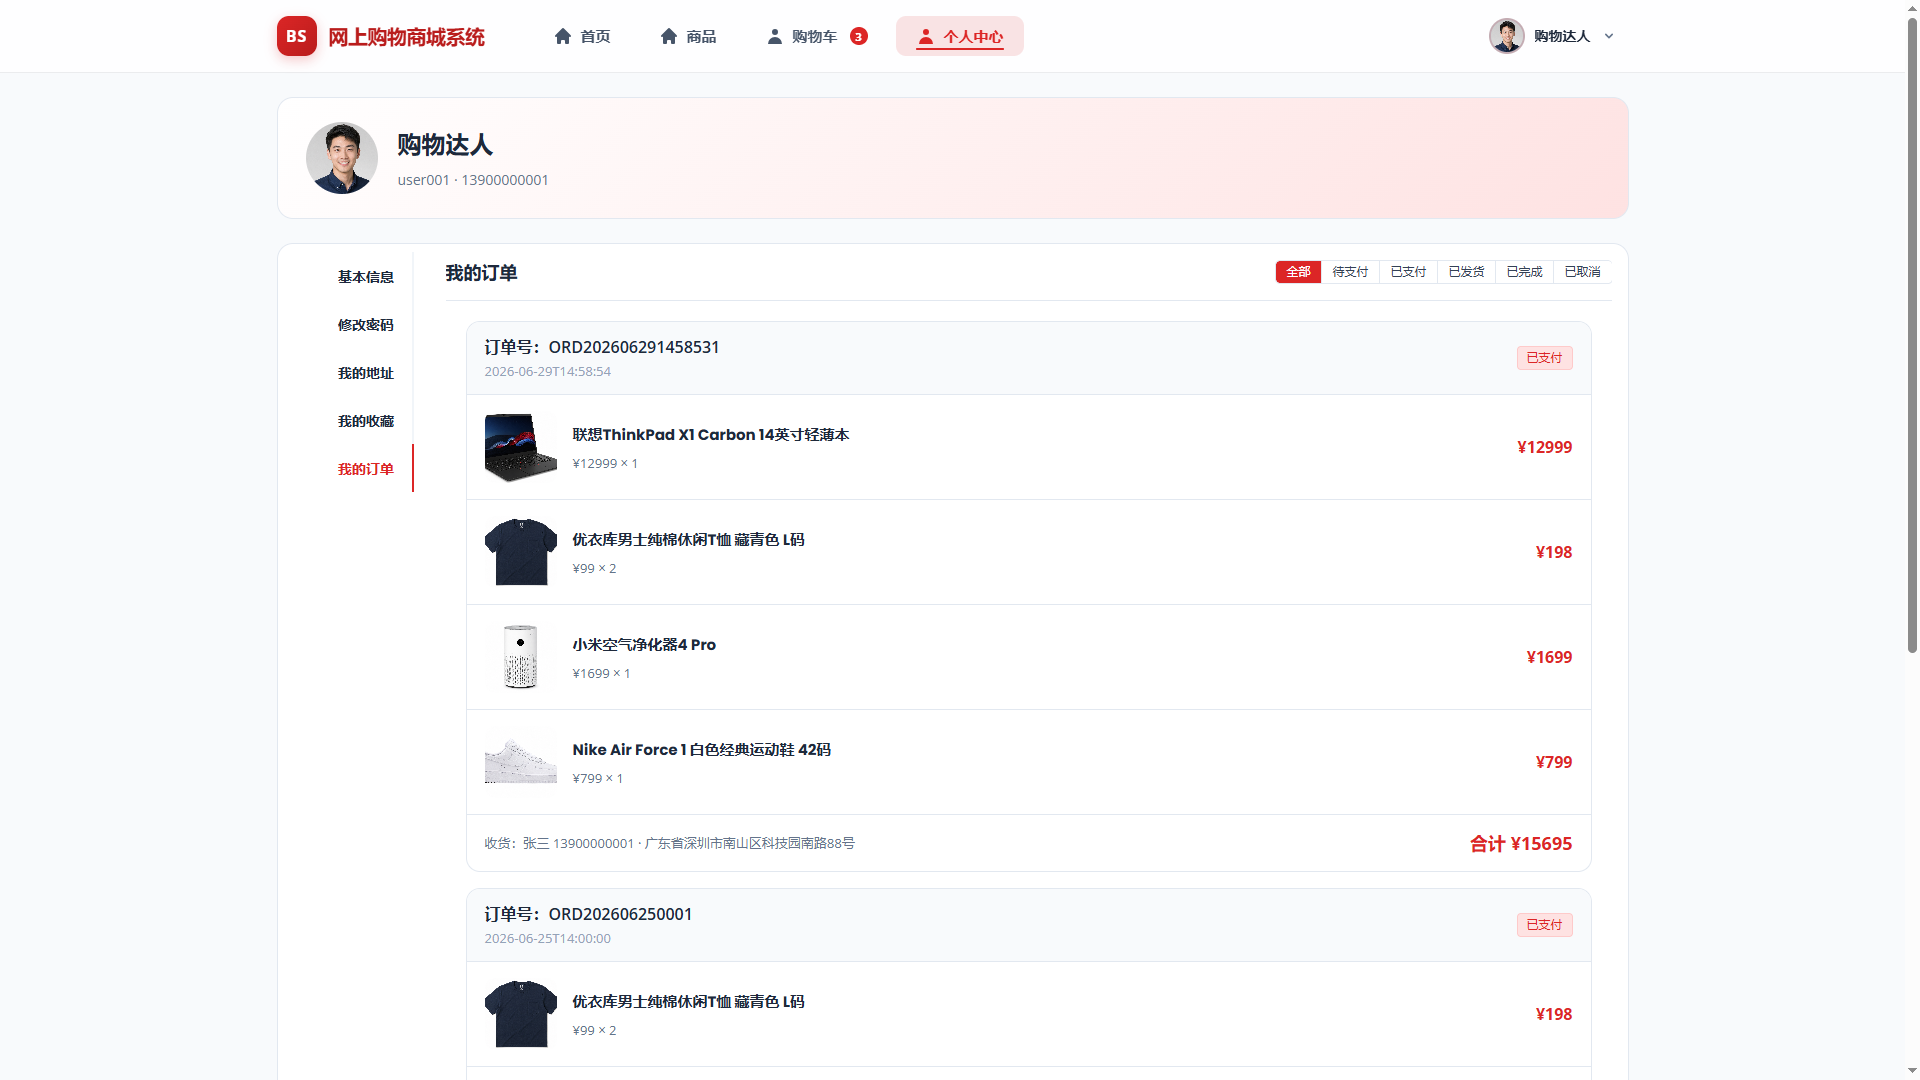Open 我的收藏 in the sidebar
Screen dimensions: 1920x1080
point(366,421)
